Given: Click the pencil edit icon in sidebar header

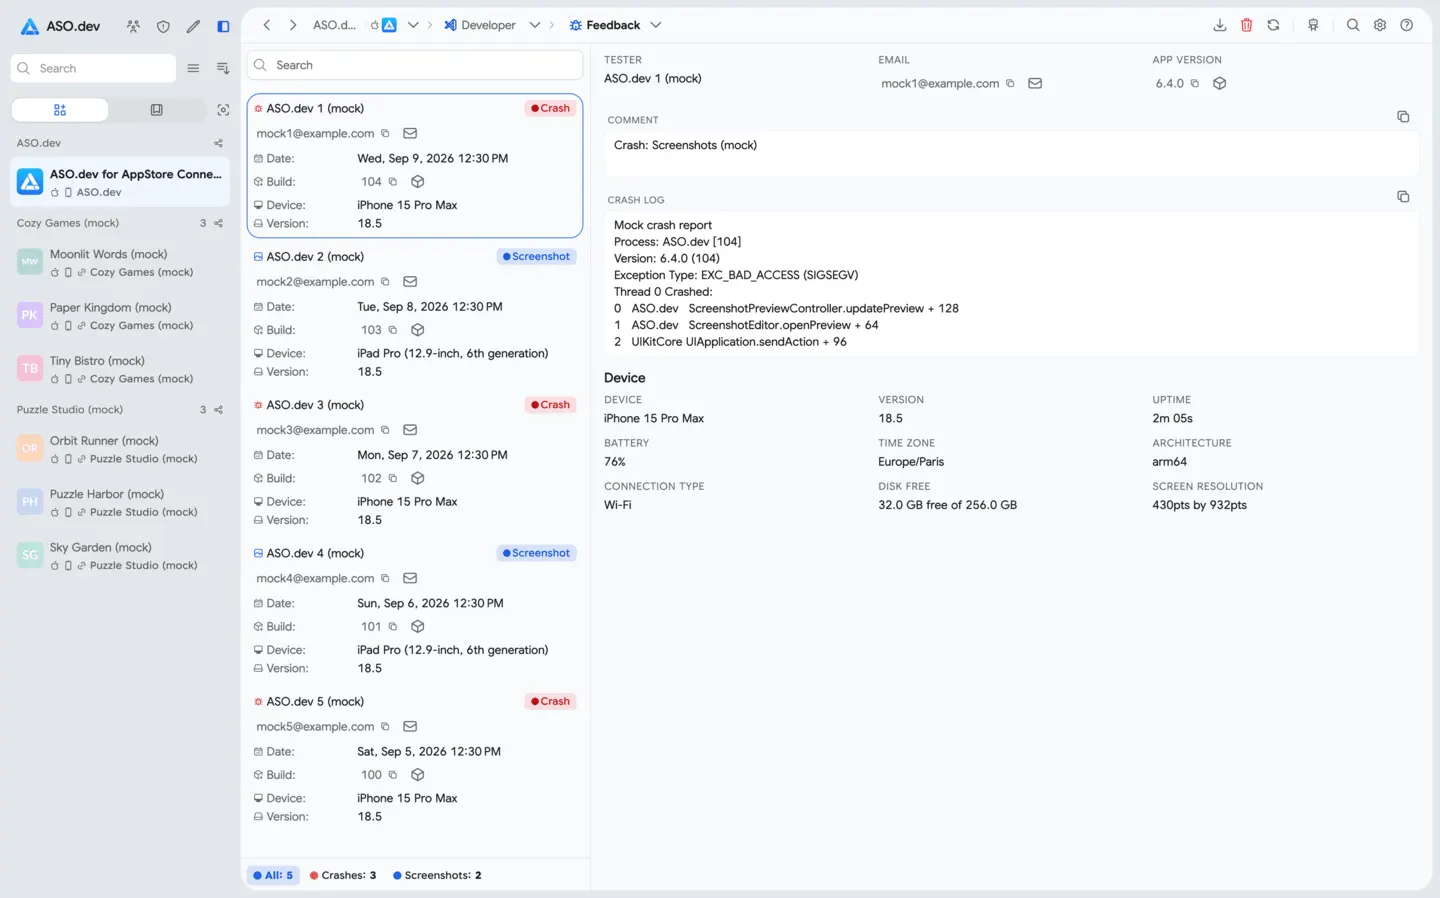Looking at the screenshot, I should pyautogui.click(x=193, y=26).
